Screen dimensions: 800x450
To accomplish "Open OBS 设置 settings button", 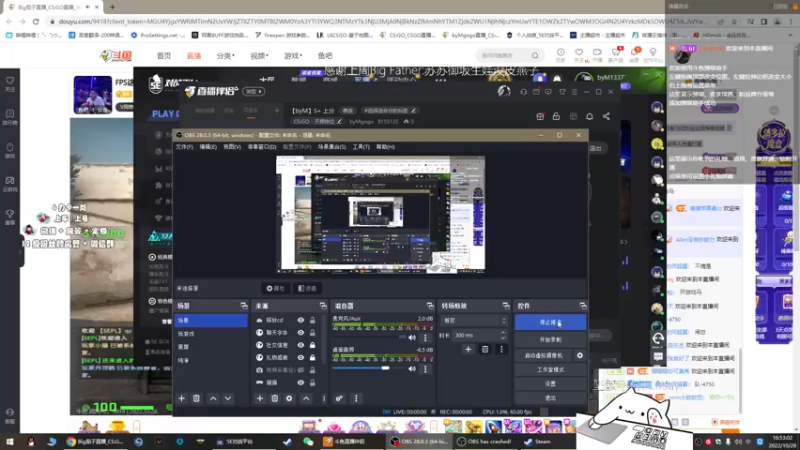I will 551,384.
